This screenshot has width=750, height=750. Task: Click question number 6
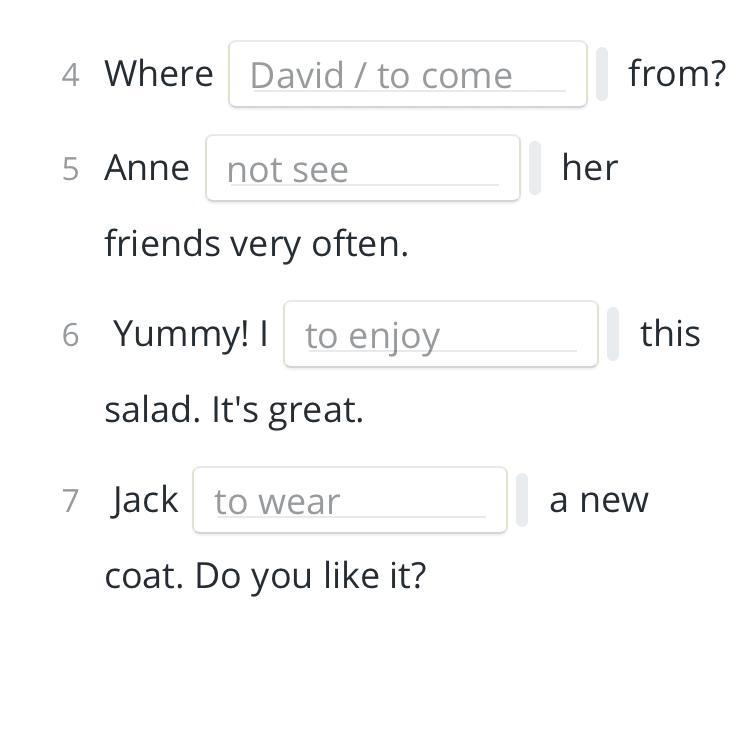click(70, 334)
